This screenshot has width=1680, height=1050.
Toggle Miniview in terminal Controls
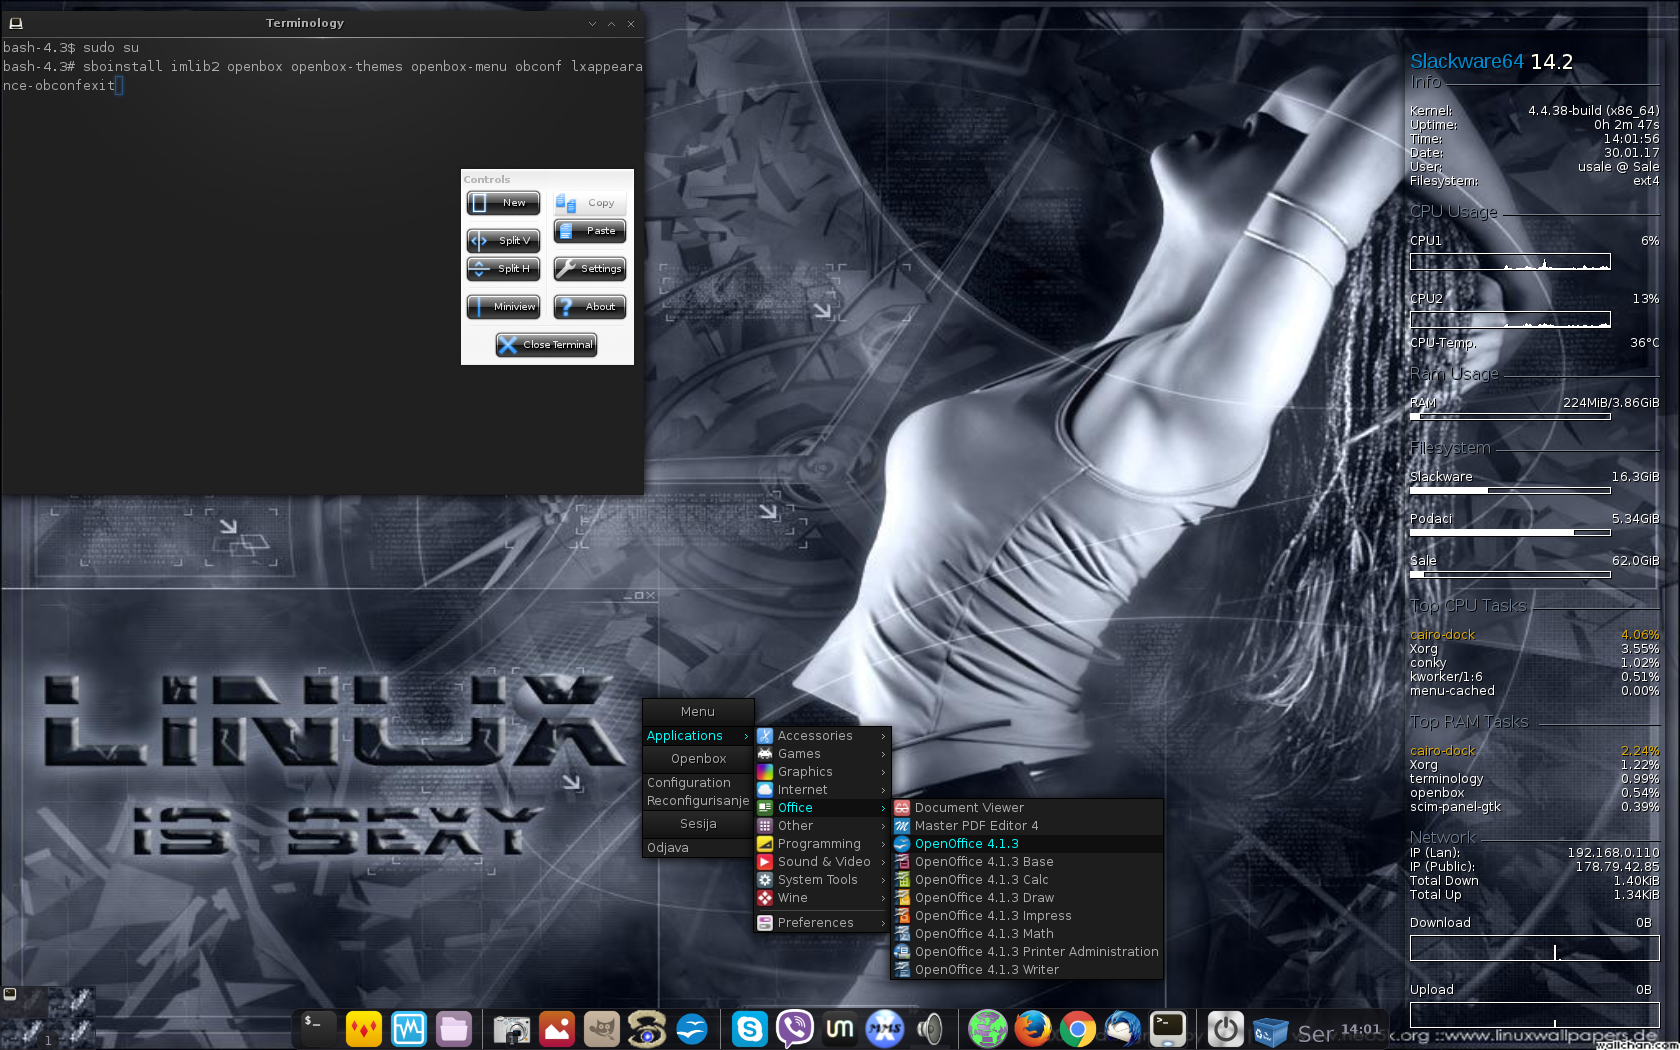[503, 307]
